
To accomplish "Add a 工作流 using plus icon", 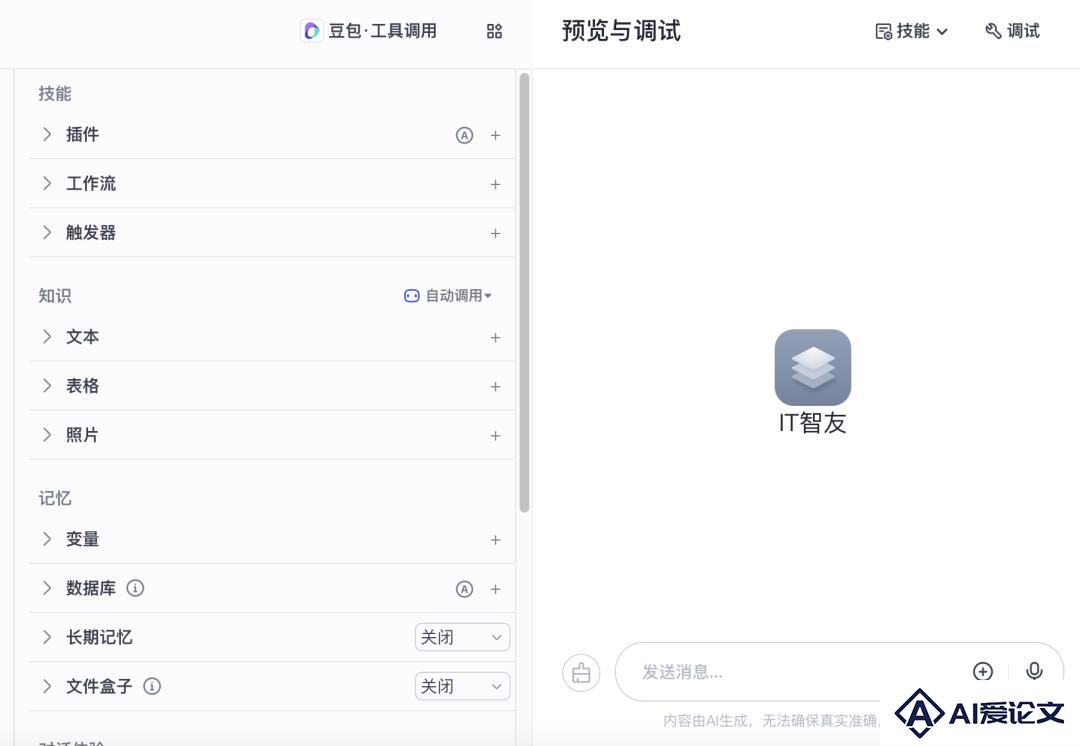I will point(495,185).
